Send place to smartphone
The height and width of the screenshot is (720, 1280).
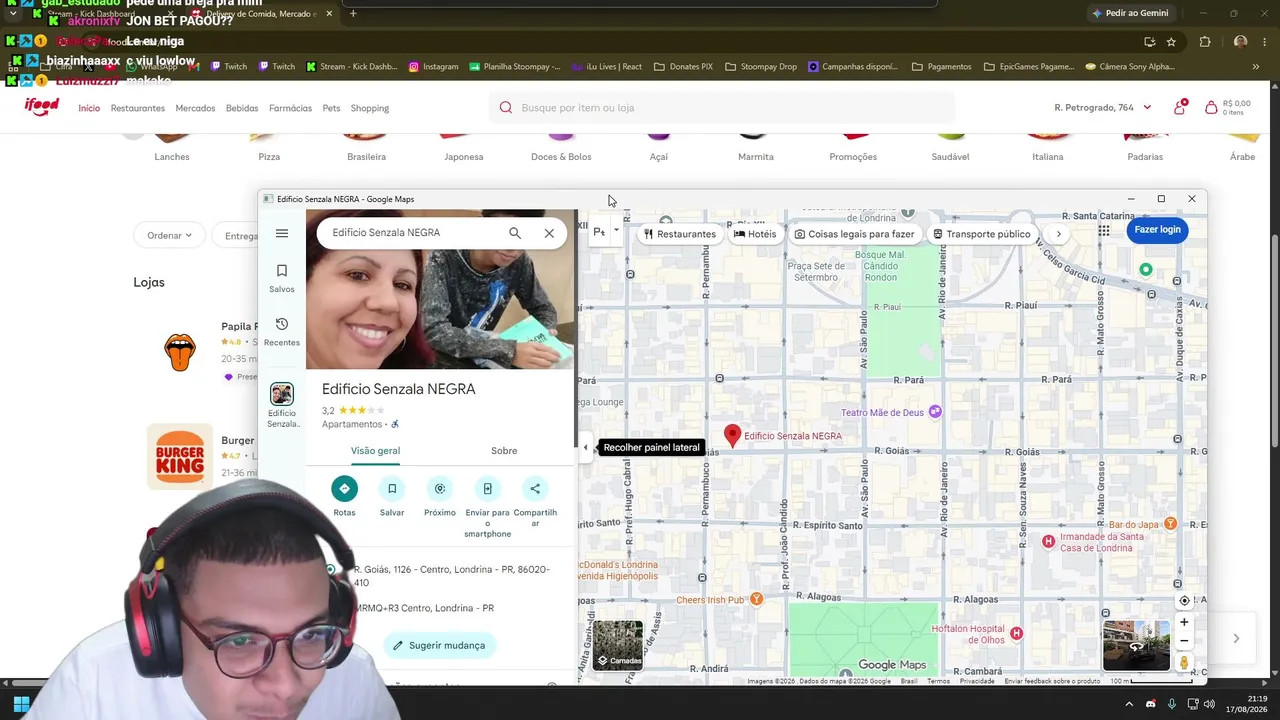point(487,507)
